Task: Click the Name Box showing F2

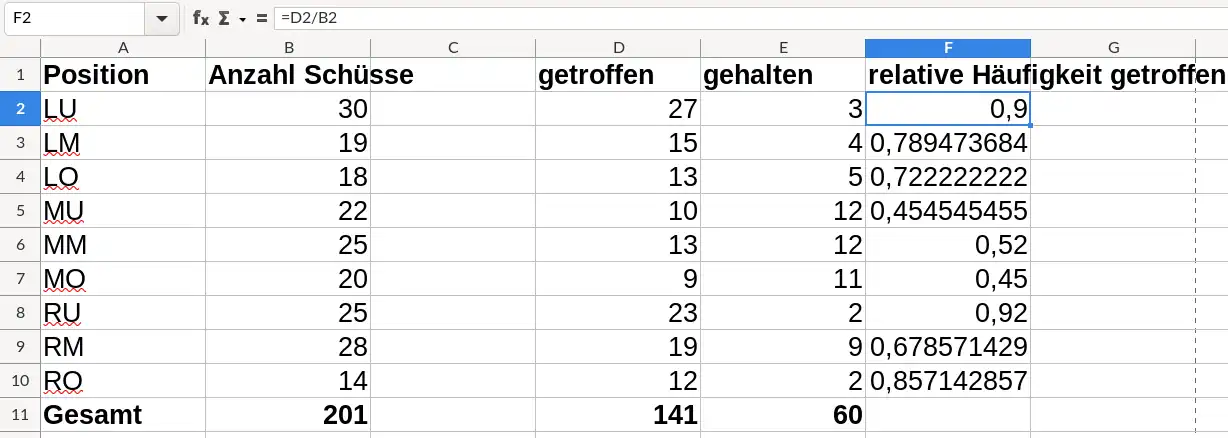Action: tap(74, 18)
